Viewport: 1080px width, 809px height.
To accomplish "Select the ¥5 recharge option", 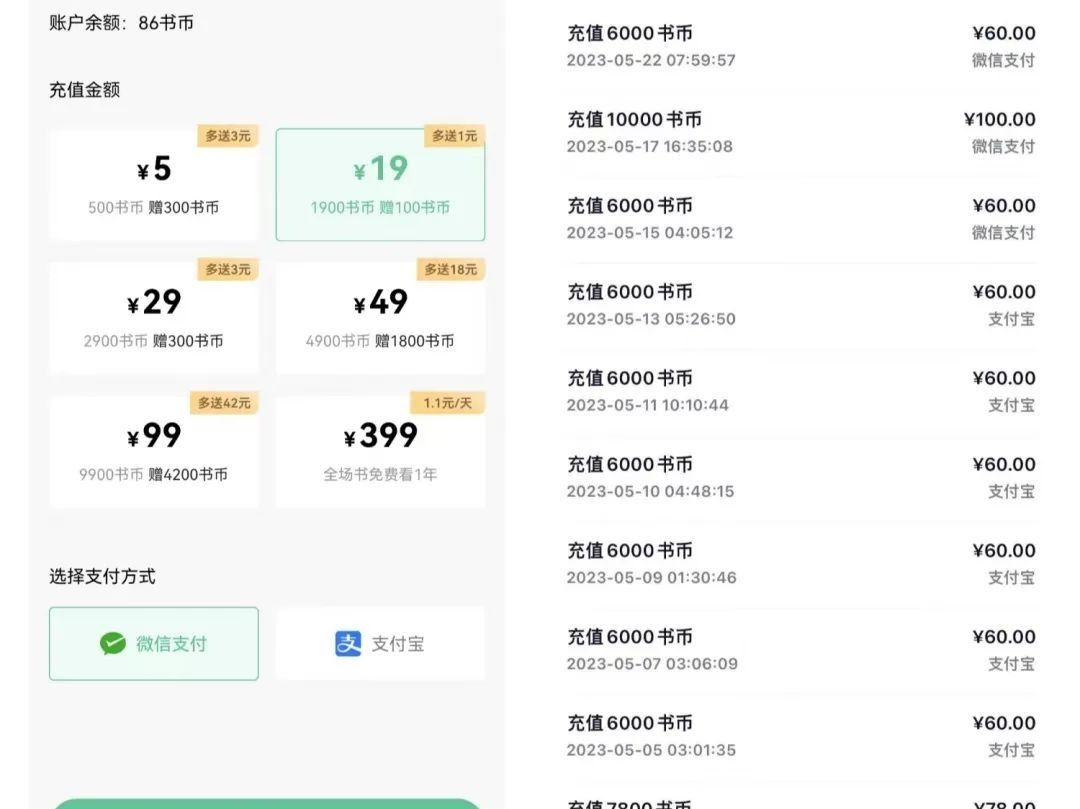I will pos(153,185).
